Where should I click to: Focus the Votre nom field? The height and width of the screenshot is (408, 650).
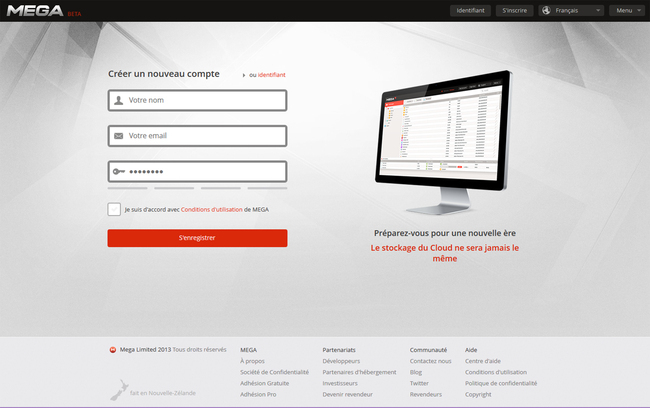pyautogui.click(x=197, y=100)
